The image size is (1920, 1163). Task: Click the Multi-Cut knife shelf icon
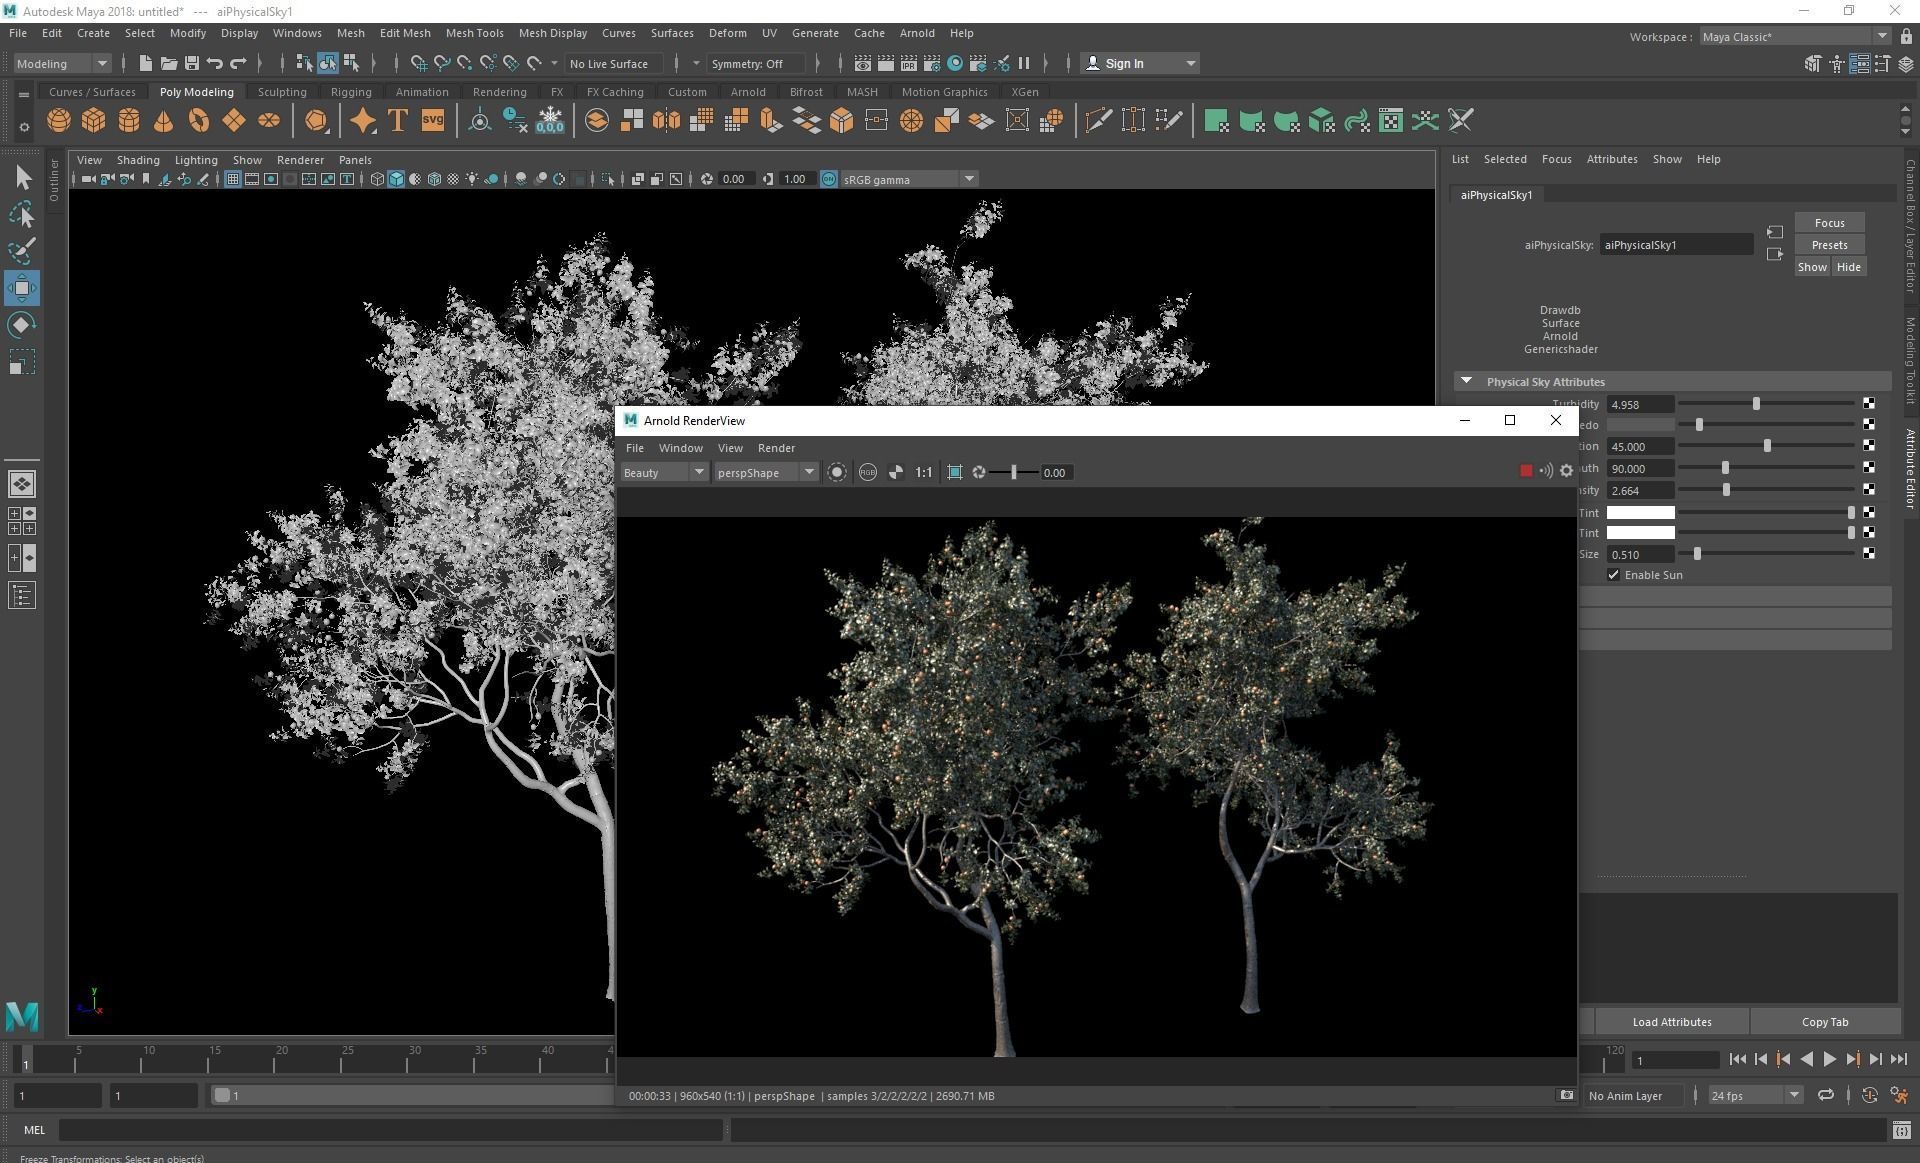(x=1098, y=121)
